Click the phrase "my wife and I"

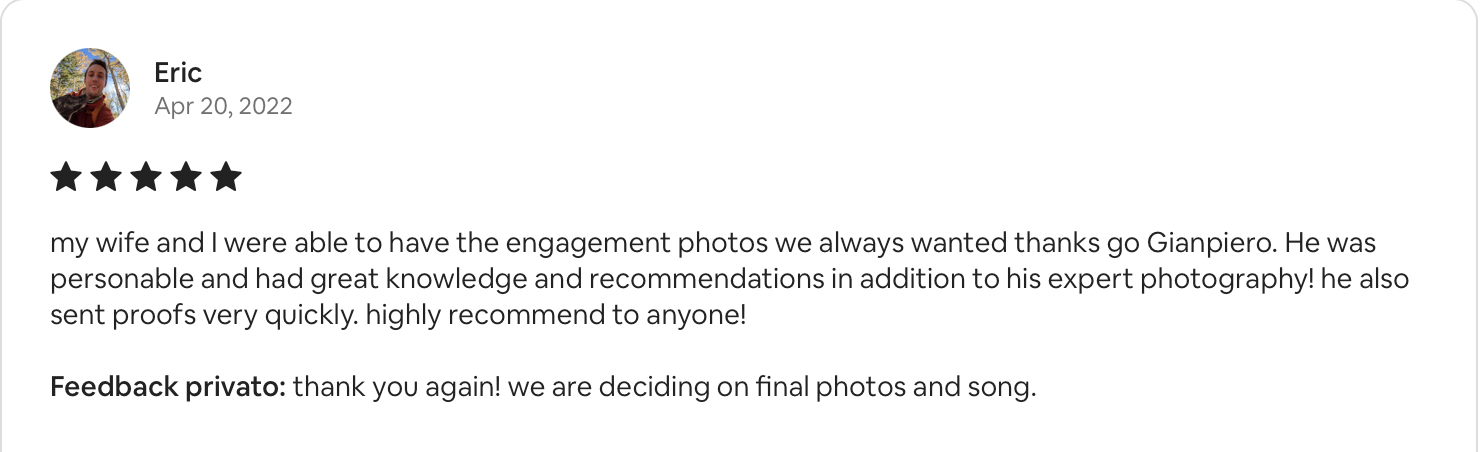pos(124,243)
